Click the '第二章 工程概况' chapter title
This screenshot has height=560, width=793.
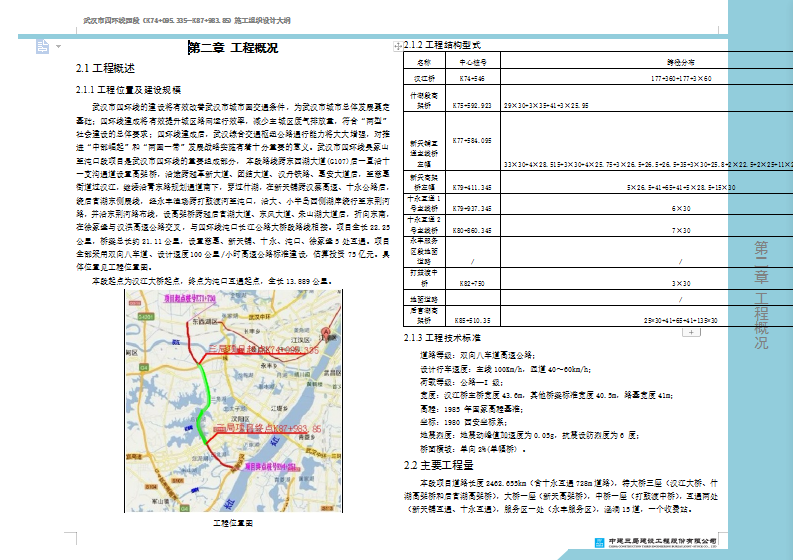point(233,48)
